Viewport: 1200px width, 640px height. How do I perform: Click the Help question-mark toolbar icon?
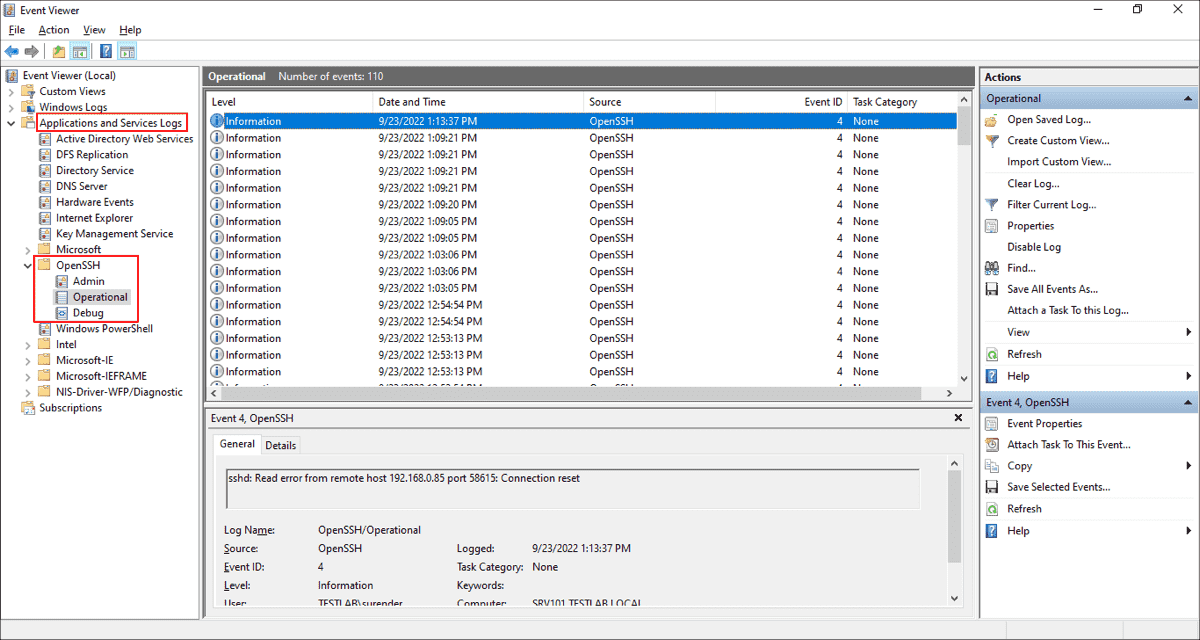pyautogui.click(x=104, y=51)
